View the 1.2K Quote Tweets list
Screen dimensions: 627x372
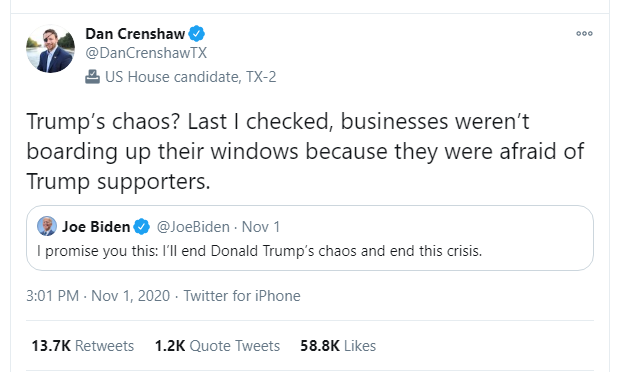click(218, 346)
